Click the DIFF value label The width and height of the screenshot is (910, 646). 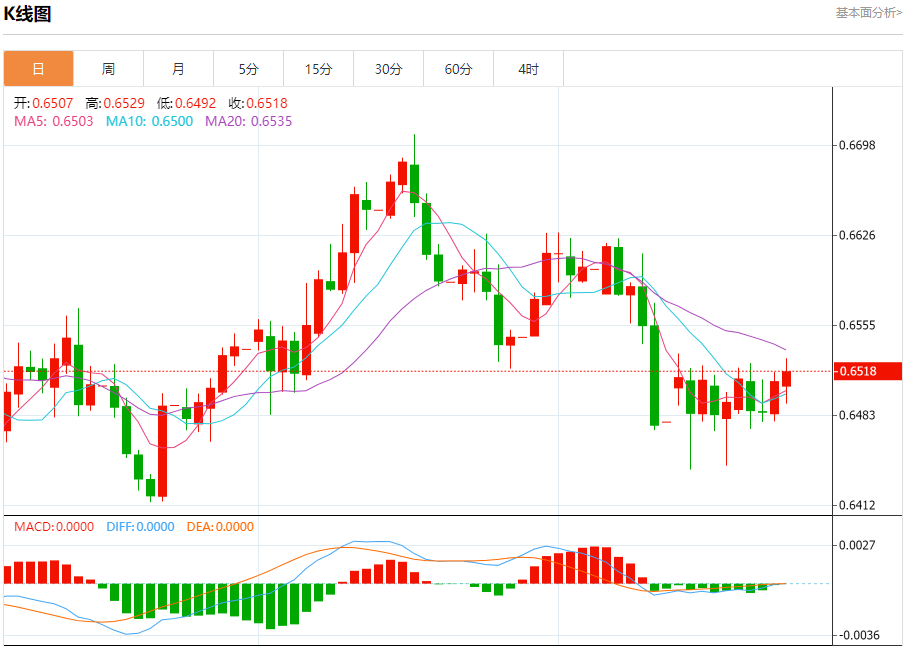139,527
